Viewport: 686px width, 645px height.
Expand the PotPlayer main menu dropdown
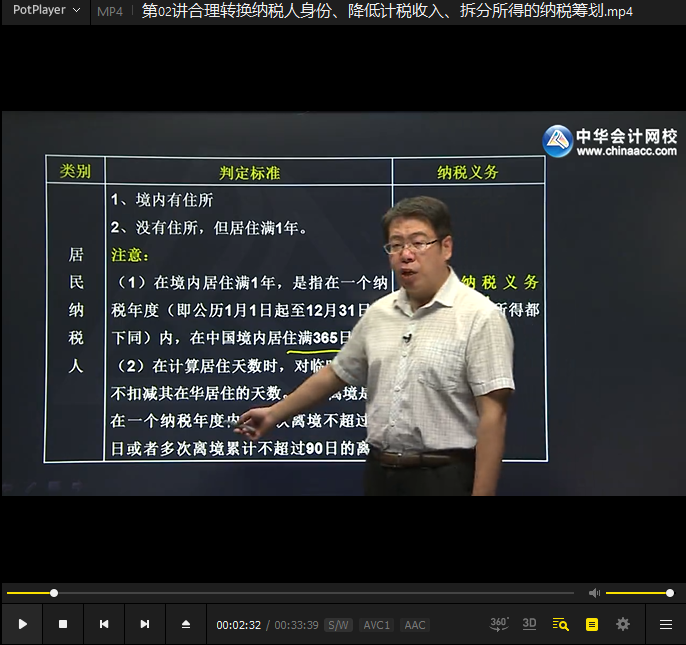click(x=46, y=10)
